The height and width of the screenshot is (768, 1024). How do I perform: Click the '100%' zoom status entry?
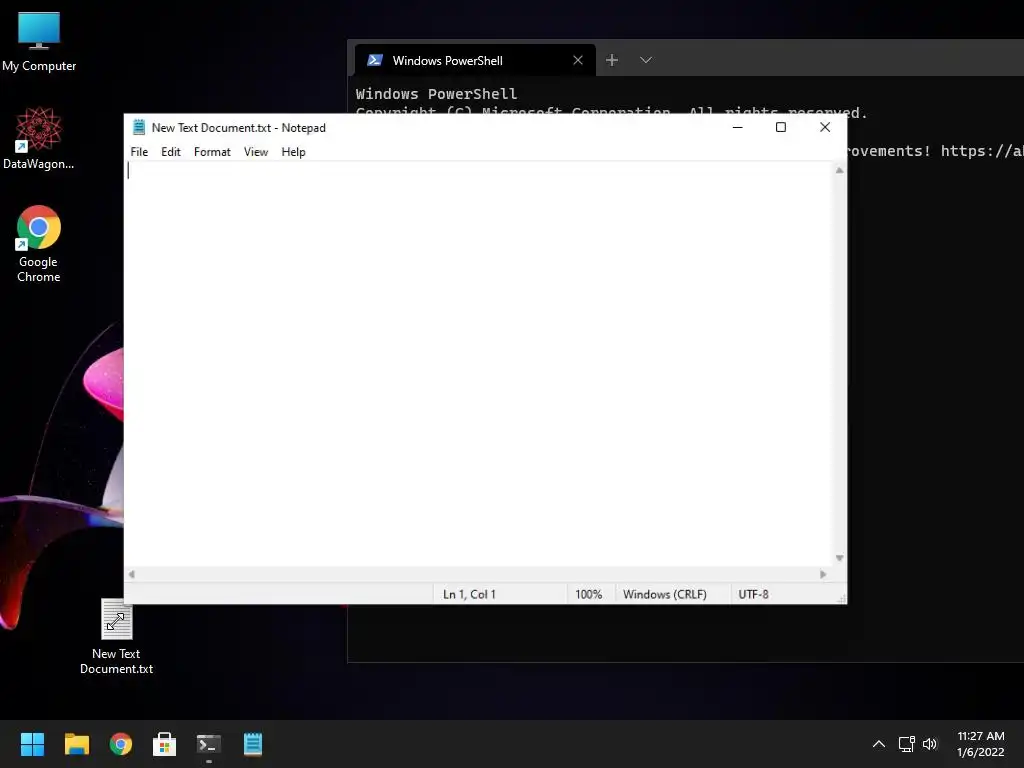(x=588, y=594)
